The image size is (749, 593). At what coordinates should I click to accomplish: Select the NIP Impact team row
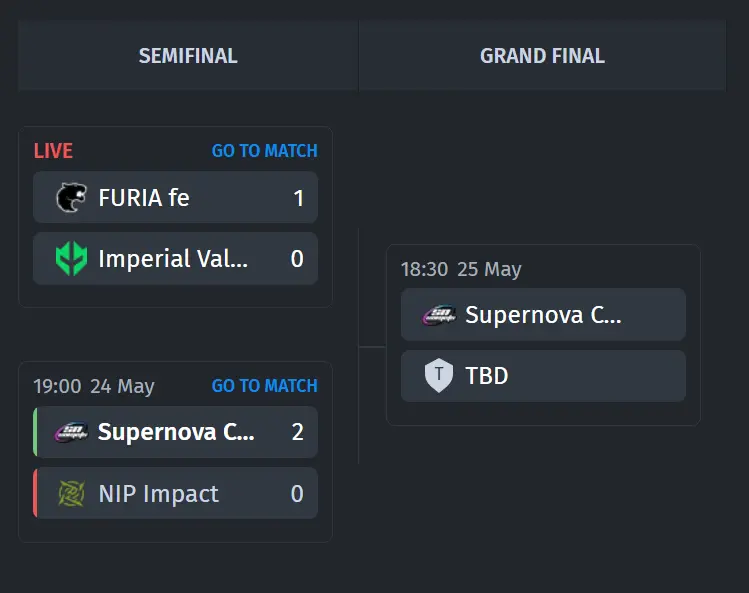(175, 493)
